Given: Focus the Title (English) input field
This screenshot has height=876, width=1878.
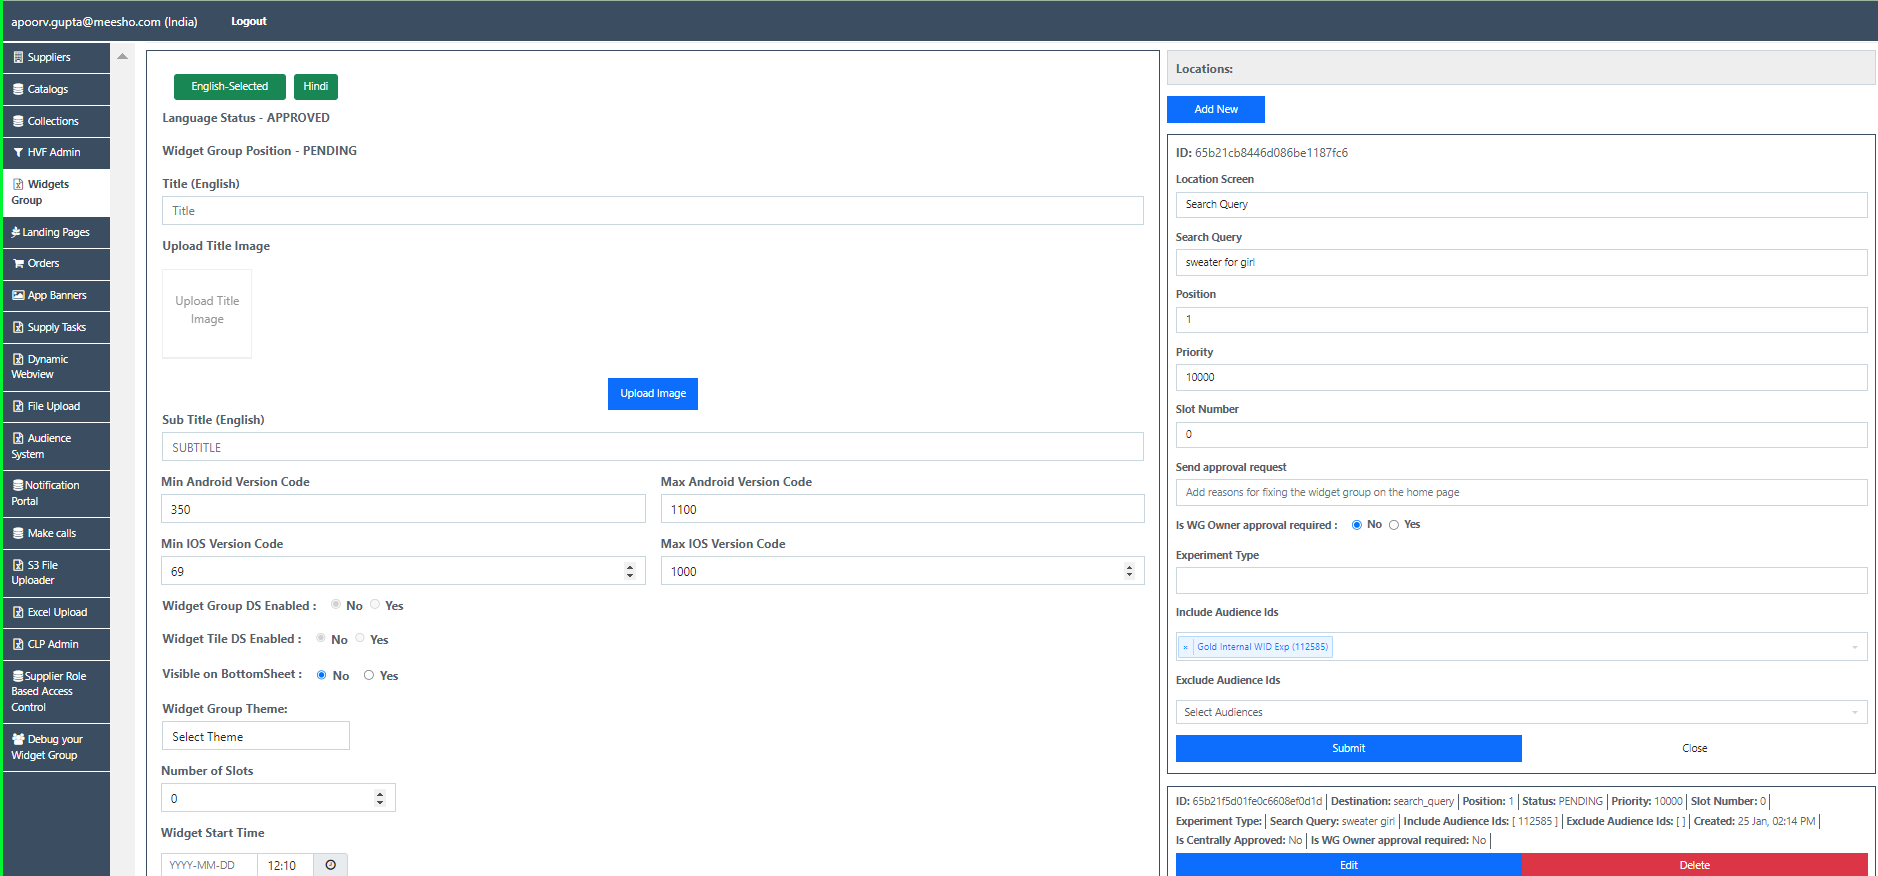Looking at the screenshot, I should (x=653, y=211).
